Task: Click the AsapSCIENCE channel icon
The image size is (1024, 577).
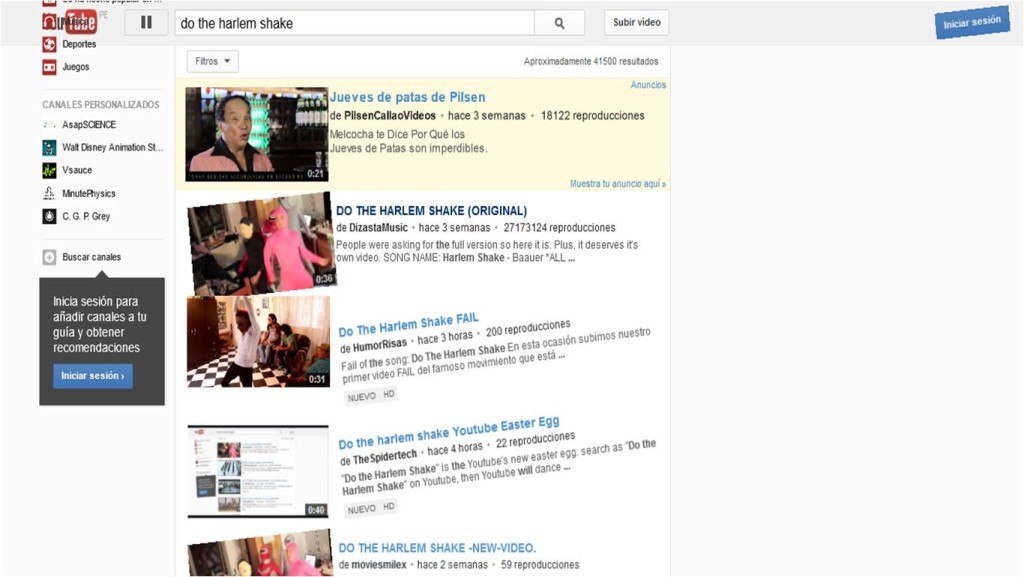Action: point(50,125)
